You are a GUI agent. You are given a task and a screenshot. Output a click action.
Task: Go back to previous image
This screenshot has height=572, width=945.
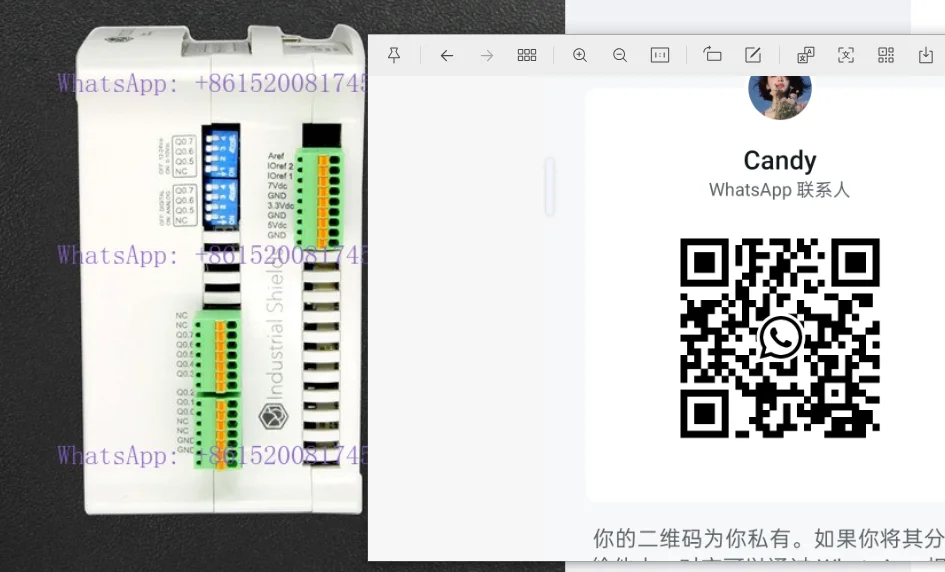446,55
